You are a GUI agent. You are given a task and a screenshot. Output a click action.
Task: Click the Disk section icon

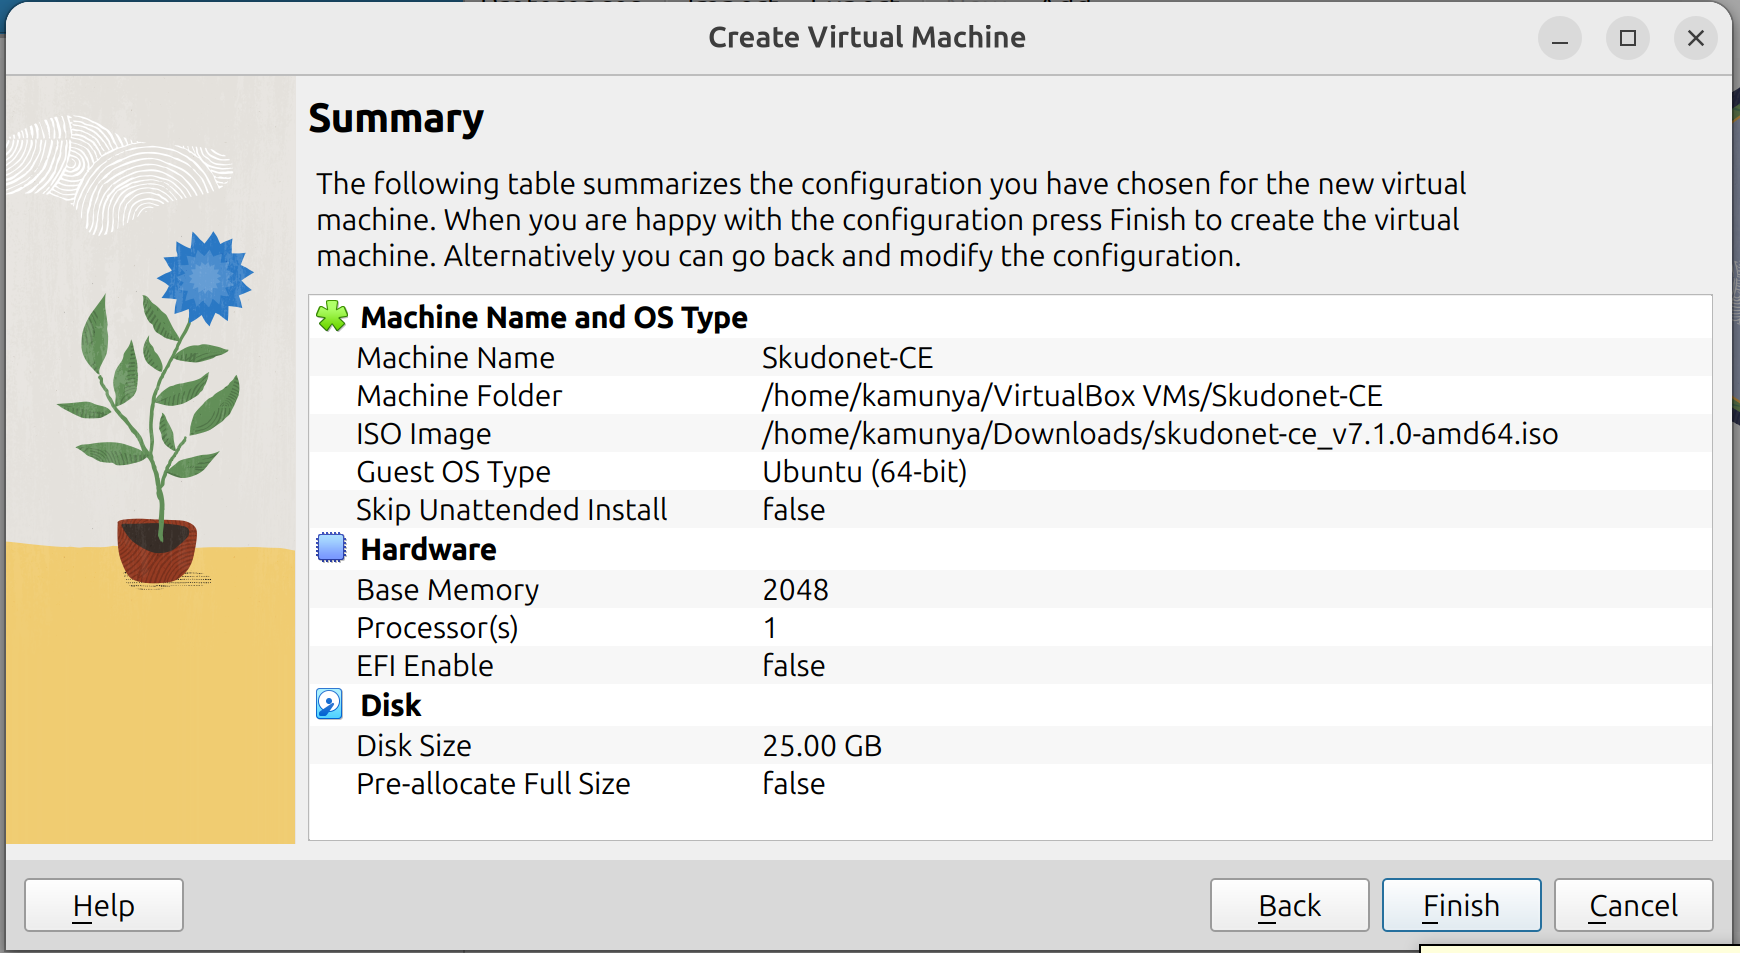(x=330, y=704)
